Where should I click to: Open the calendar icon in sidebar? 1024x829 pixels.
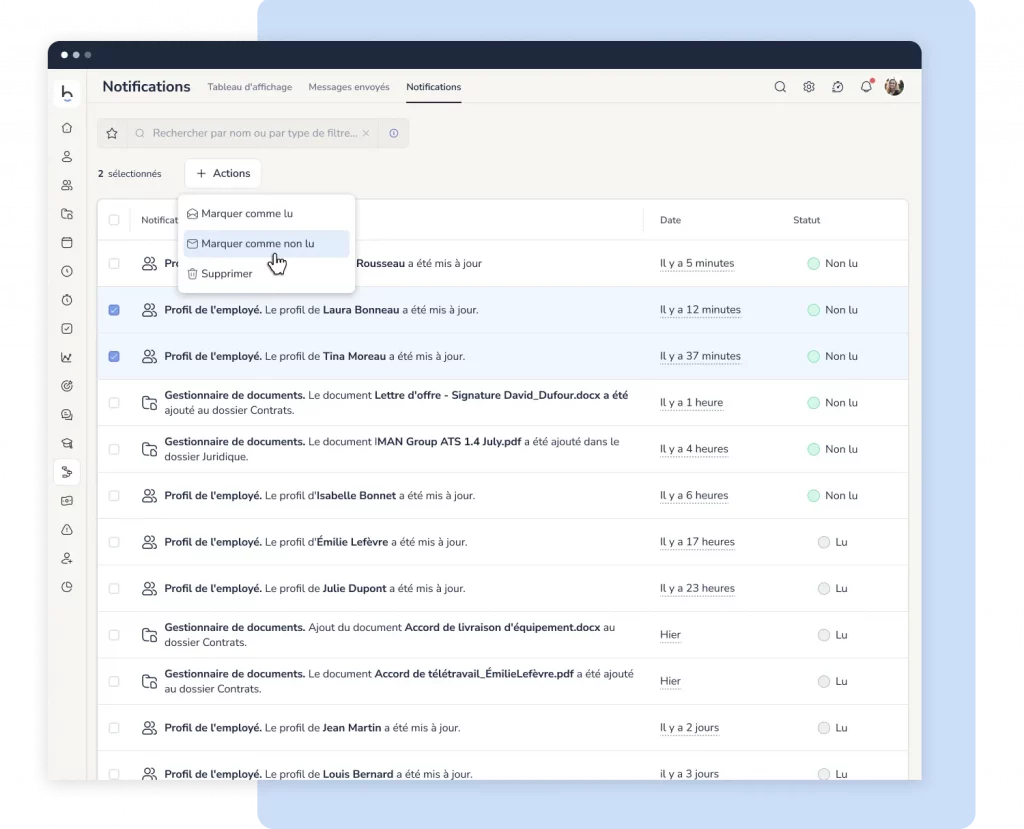pyautogui.click(x=67, y=242)
